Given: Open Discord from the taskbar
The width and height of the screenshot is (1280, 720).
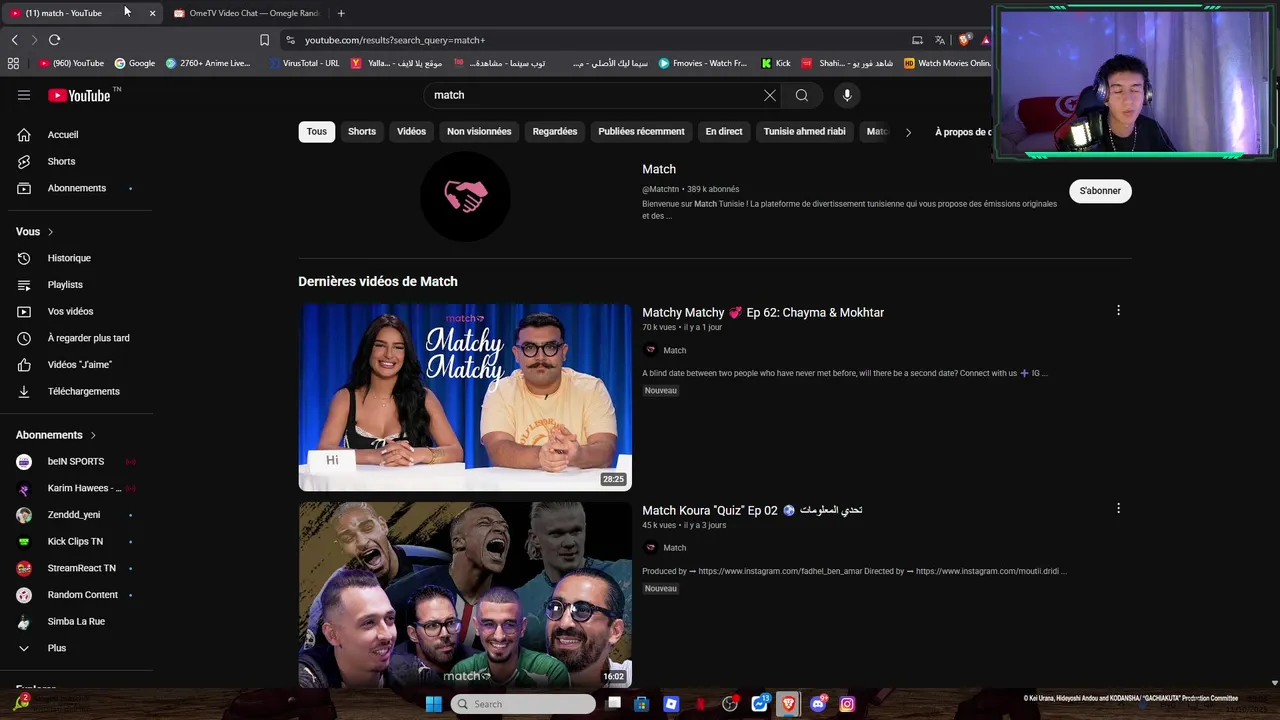Looking at the screenshot, I should [x=818, y=704].
